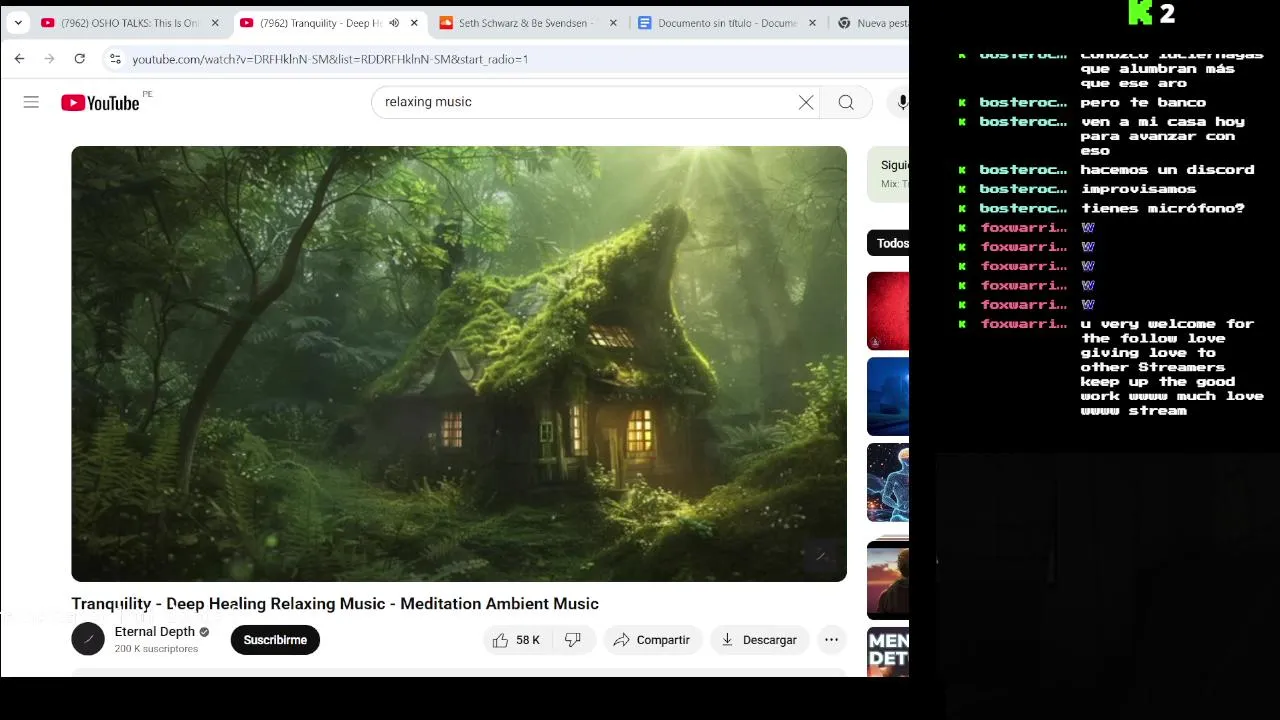
Task: Close the Tranquility tab
Action: (414, 23)
